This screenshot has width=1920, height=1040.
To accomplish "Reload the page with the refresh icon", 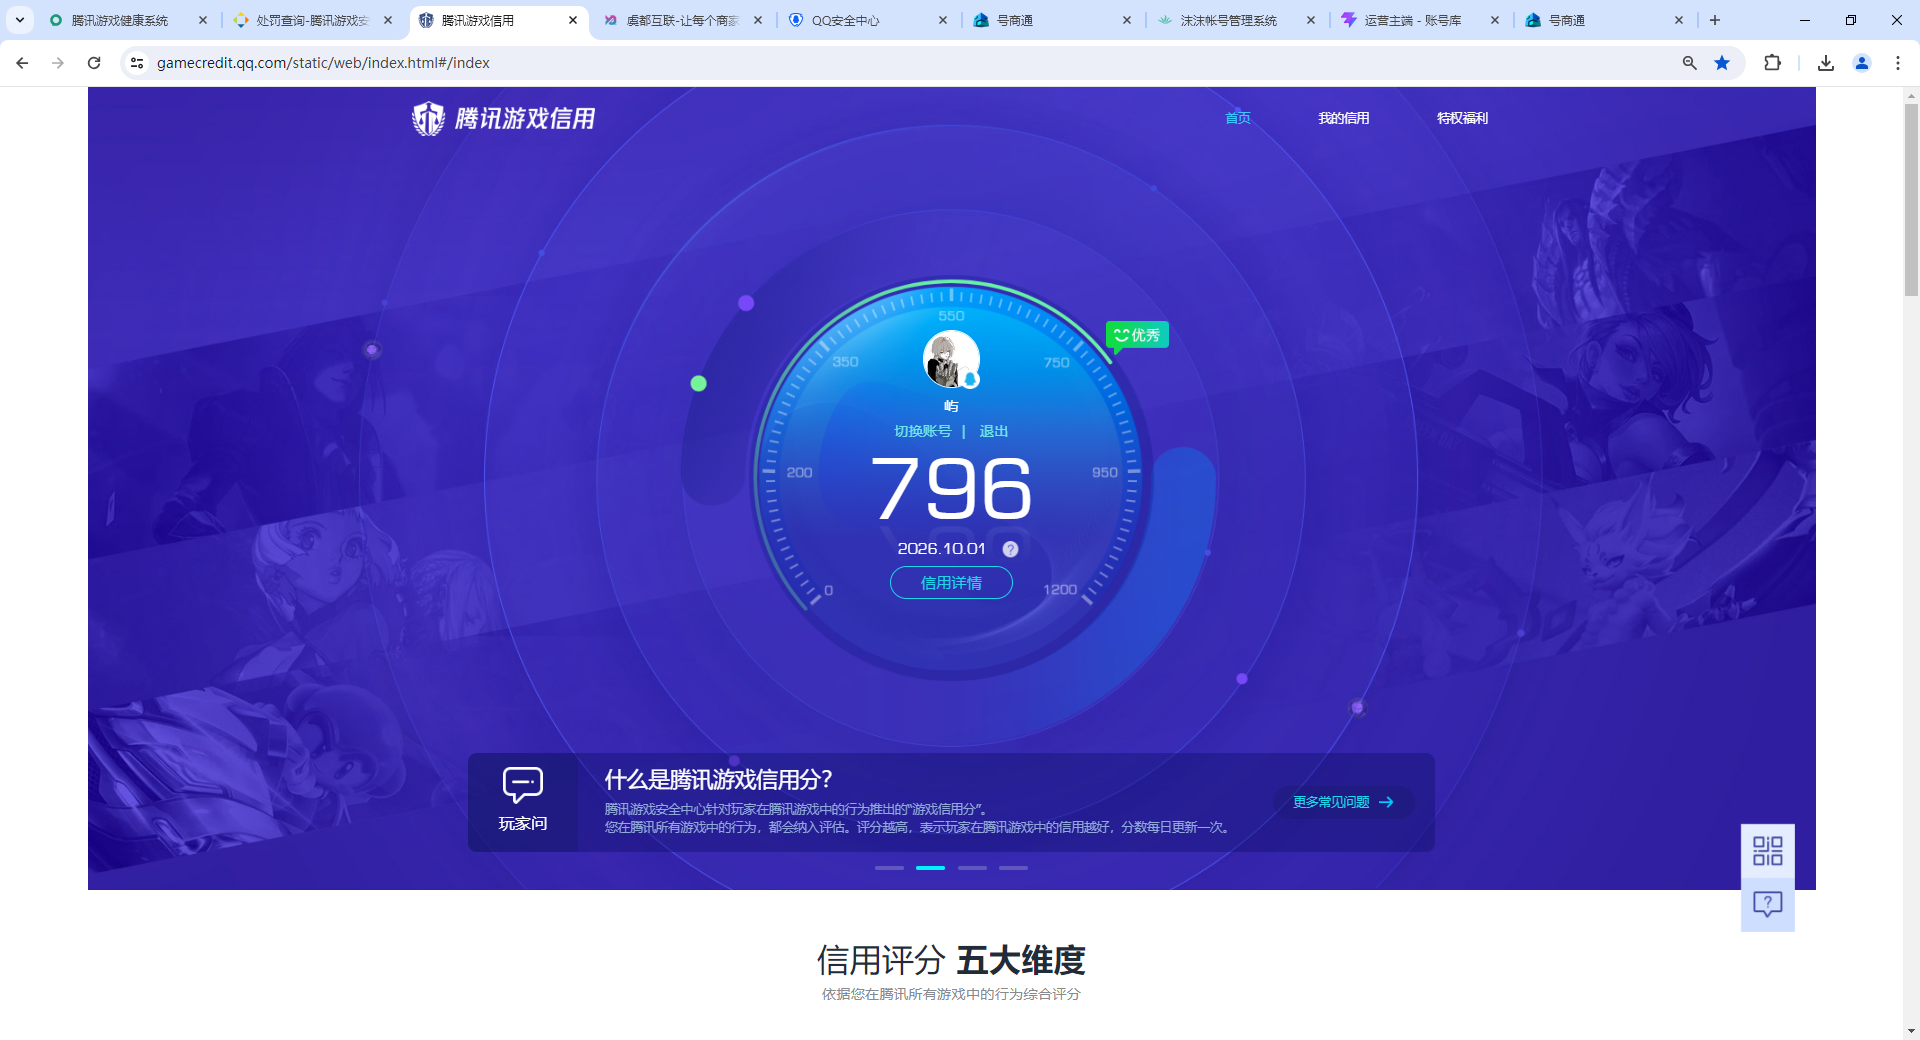I will click(94, 63).
